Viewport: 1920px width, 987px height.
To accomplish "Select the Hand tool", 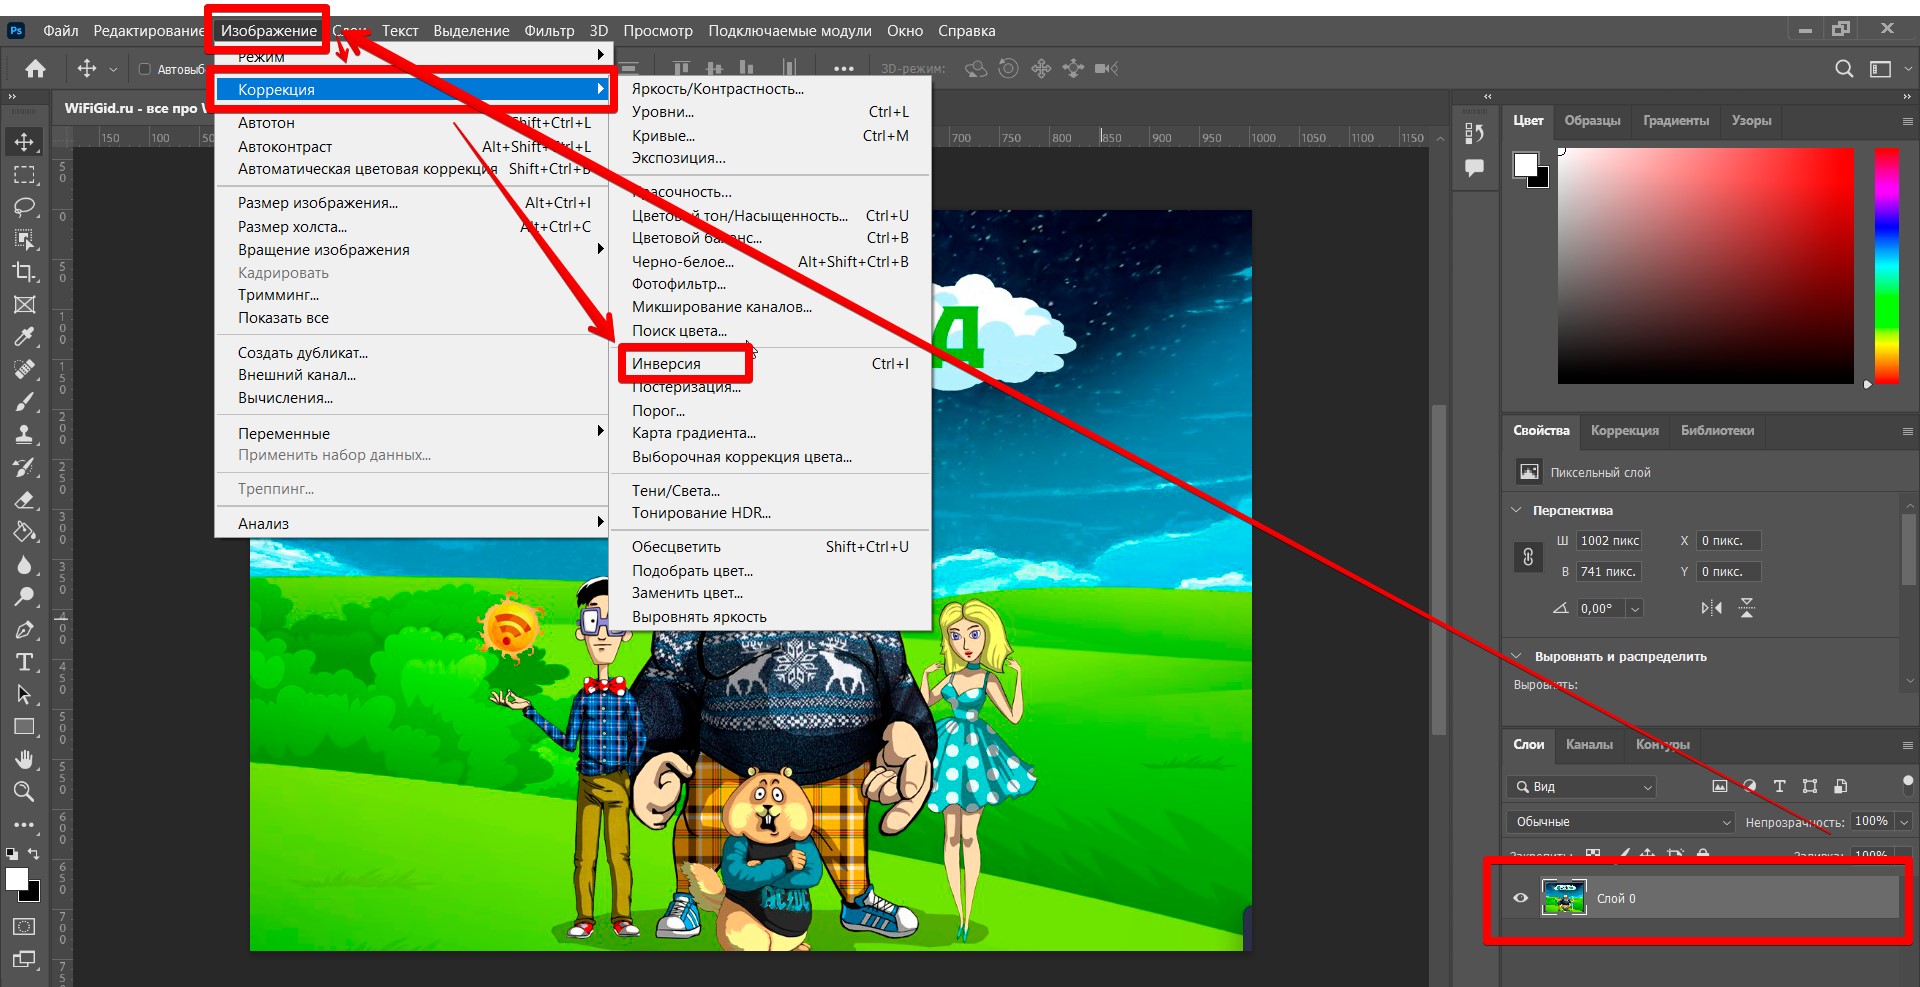I will (24, 760).
